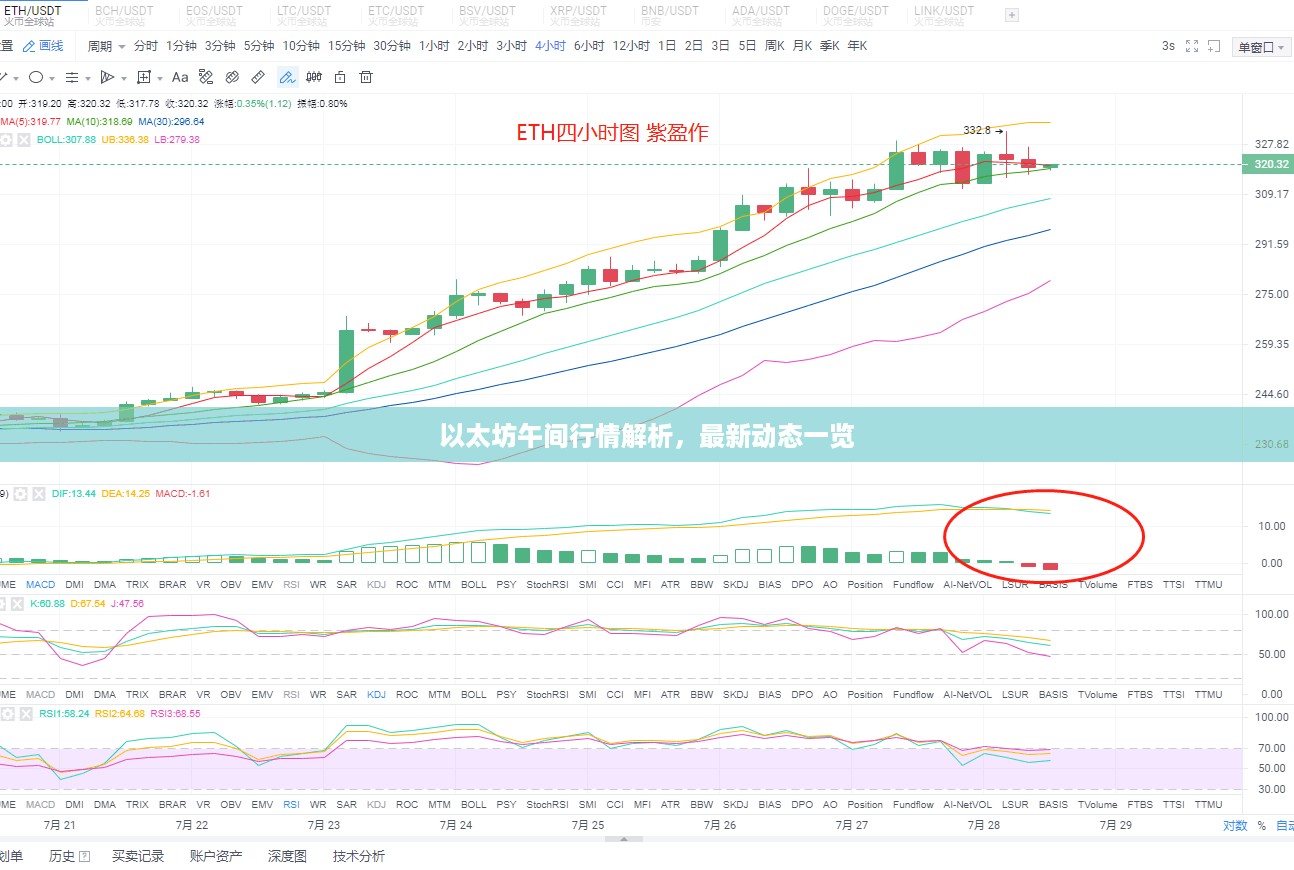Select KDJ in the KDJ panel indicator row
This screenshot has height=870, width=1294.
click(376, 694)
